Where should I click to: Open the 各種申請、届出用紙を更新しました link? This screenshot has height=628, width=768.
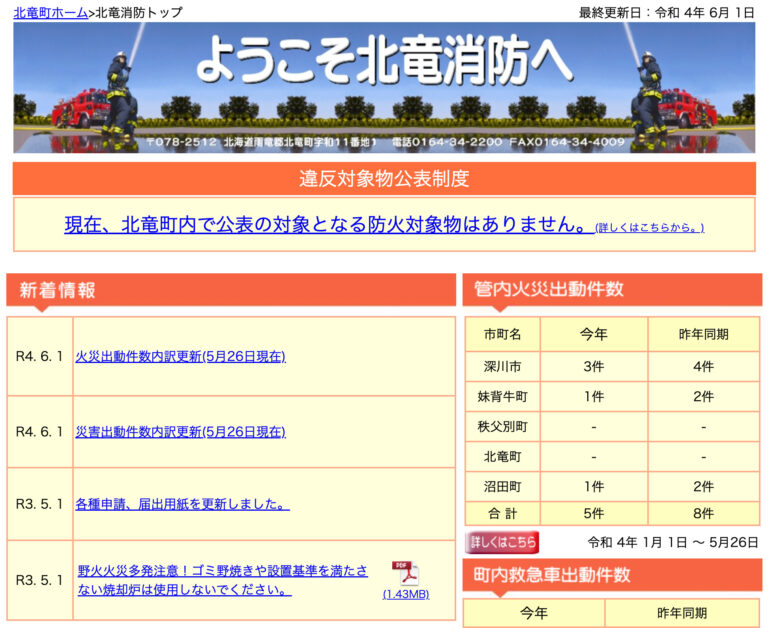182,504
